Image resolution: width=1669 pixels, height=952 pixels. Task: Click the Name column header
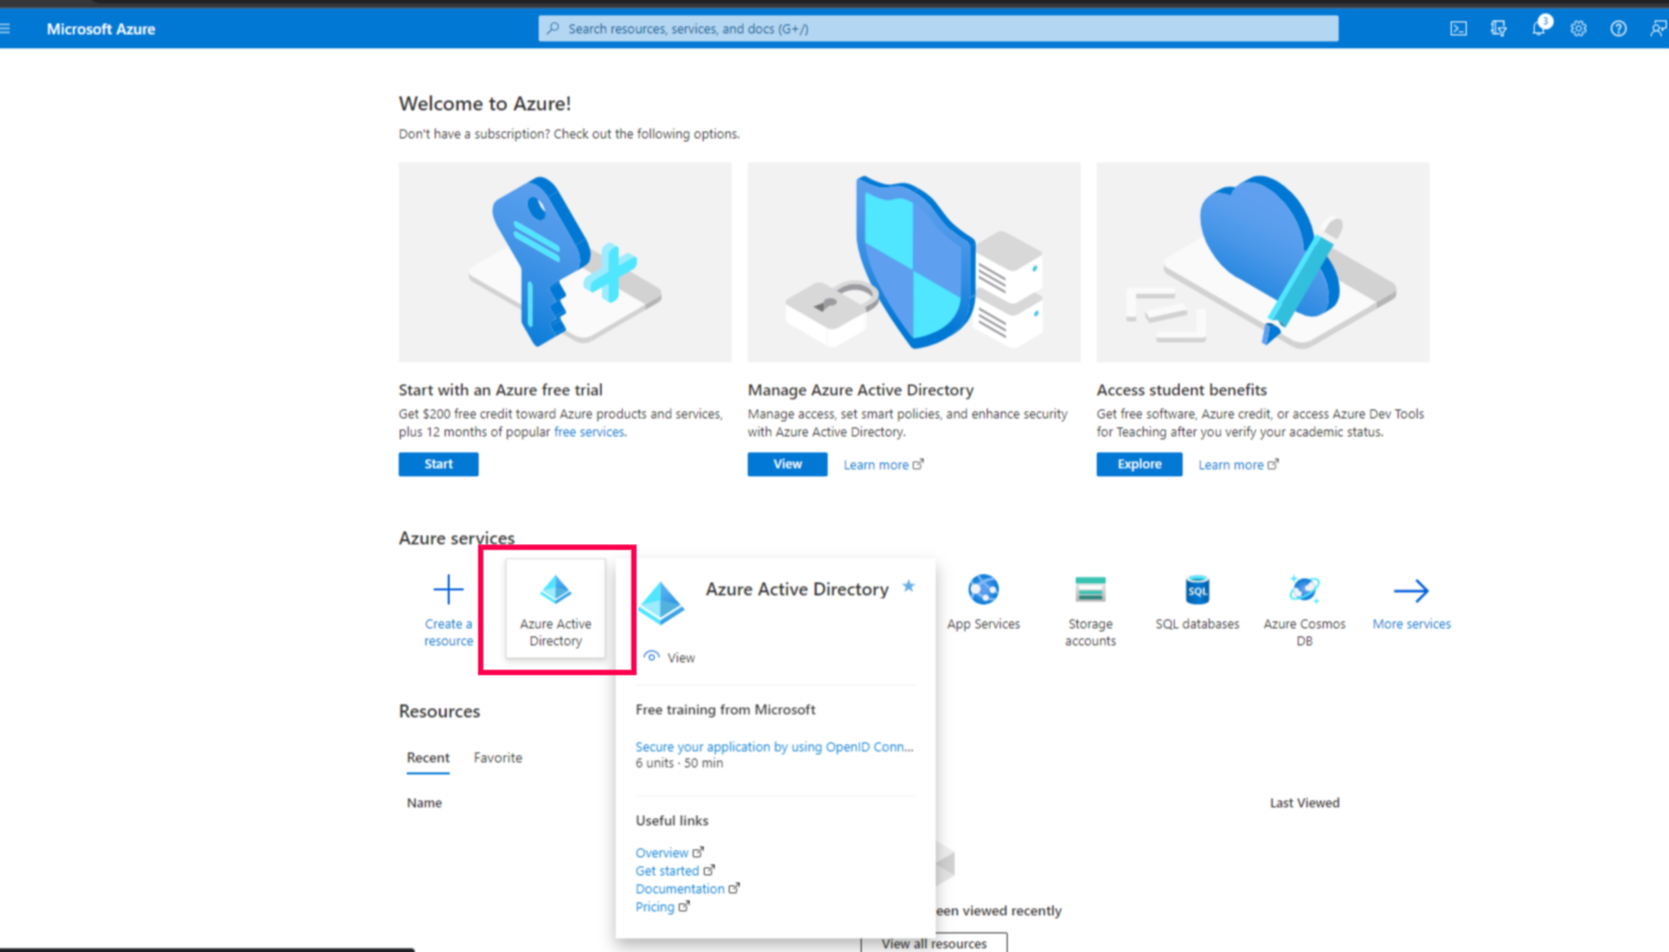click(424, 803)
